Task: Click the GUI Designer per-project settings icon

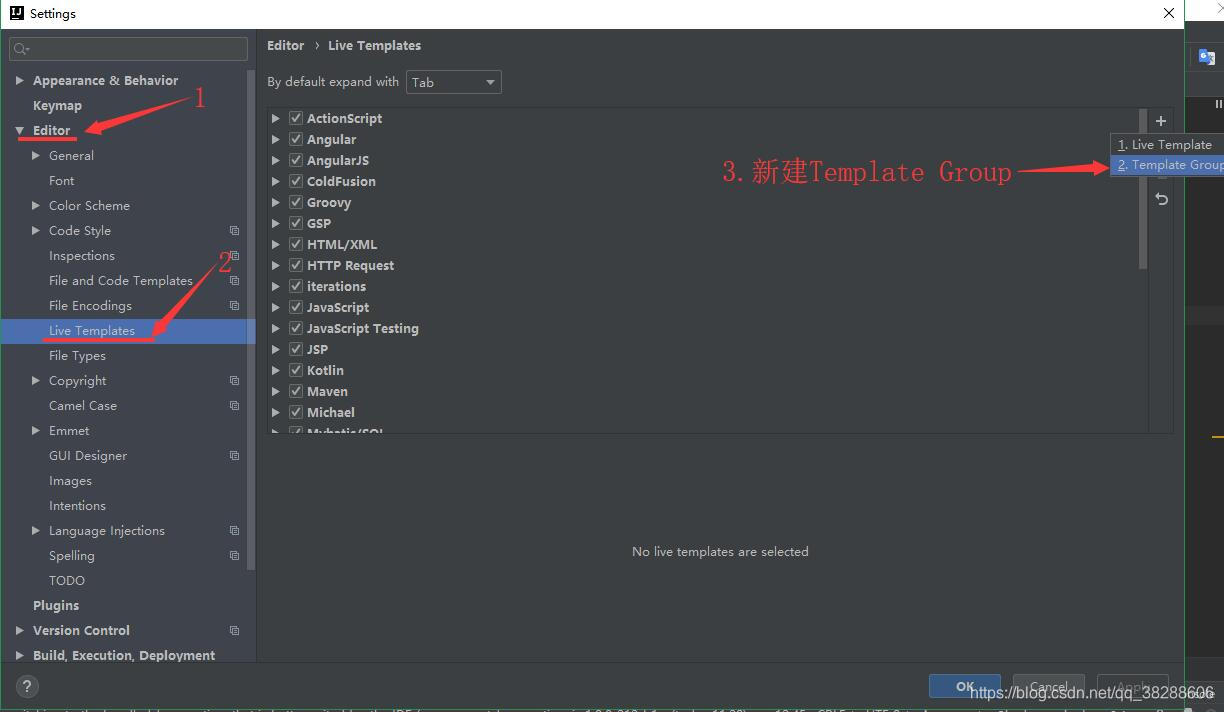Action: click(234, 456)
